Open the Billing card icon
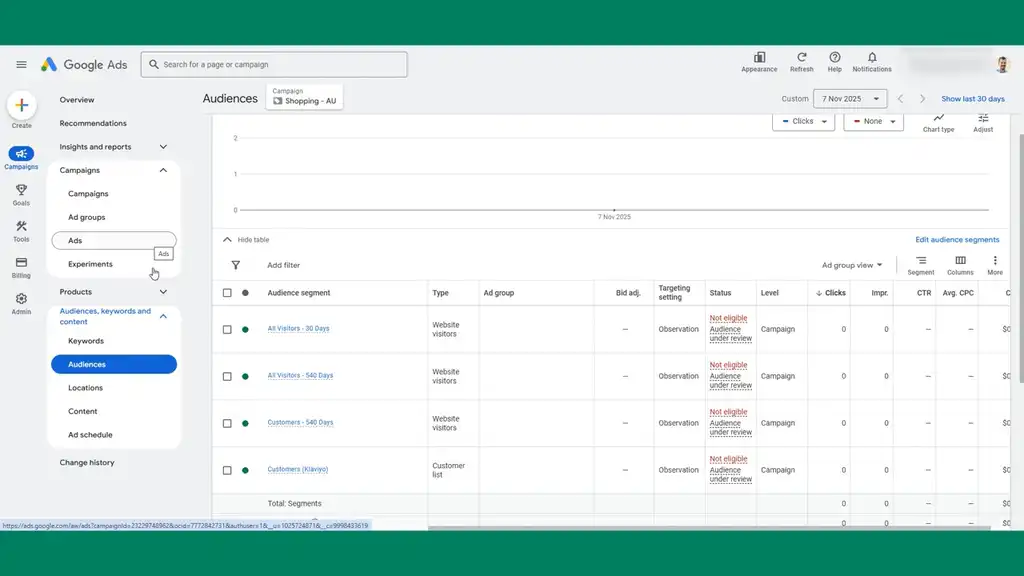 point(21,263)
